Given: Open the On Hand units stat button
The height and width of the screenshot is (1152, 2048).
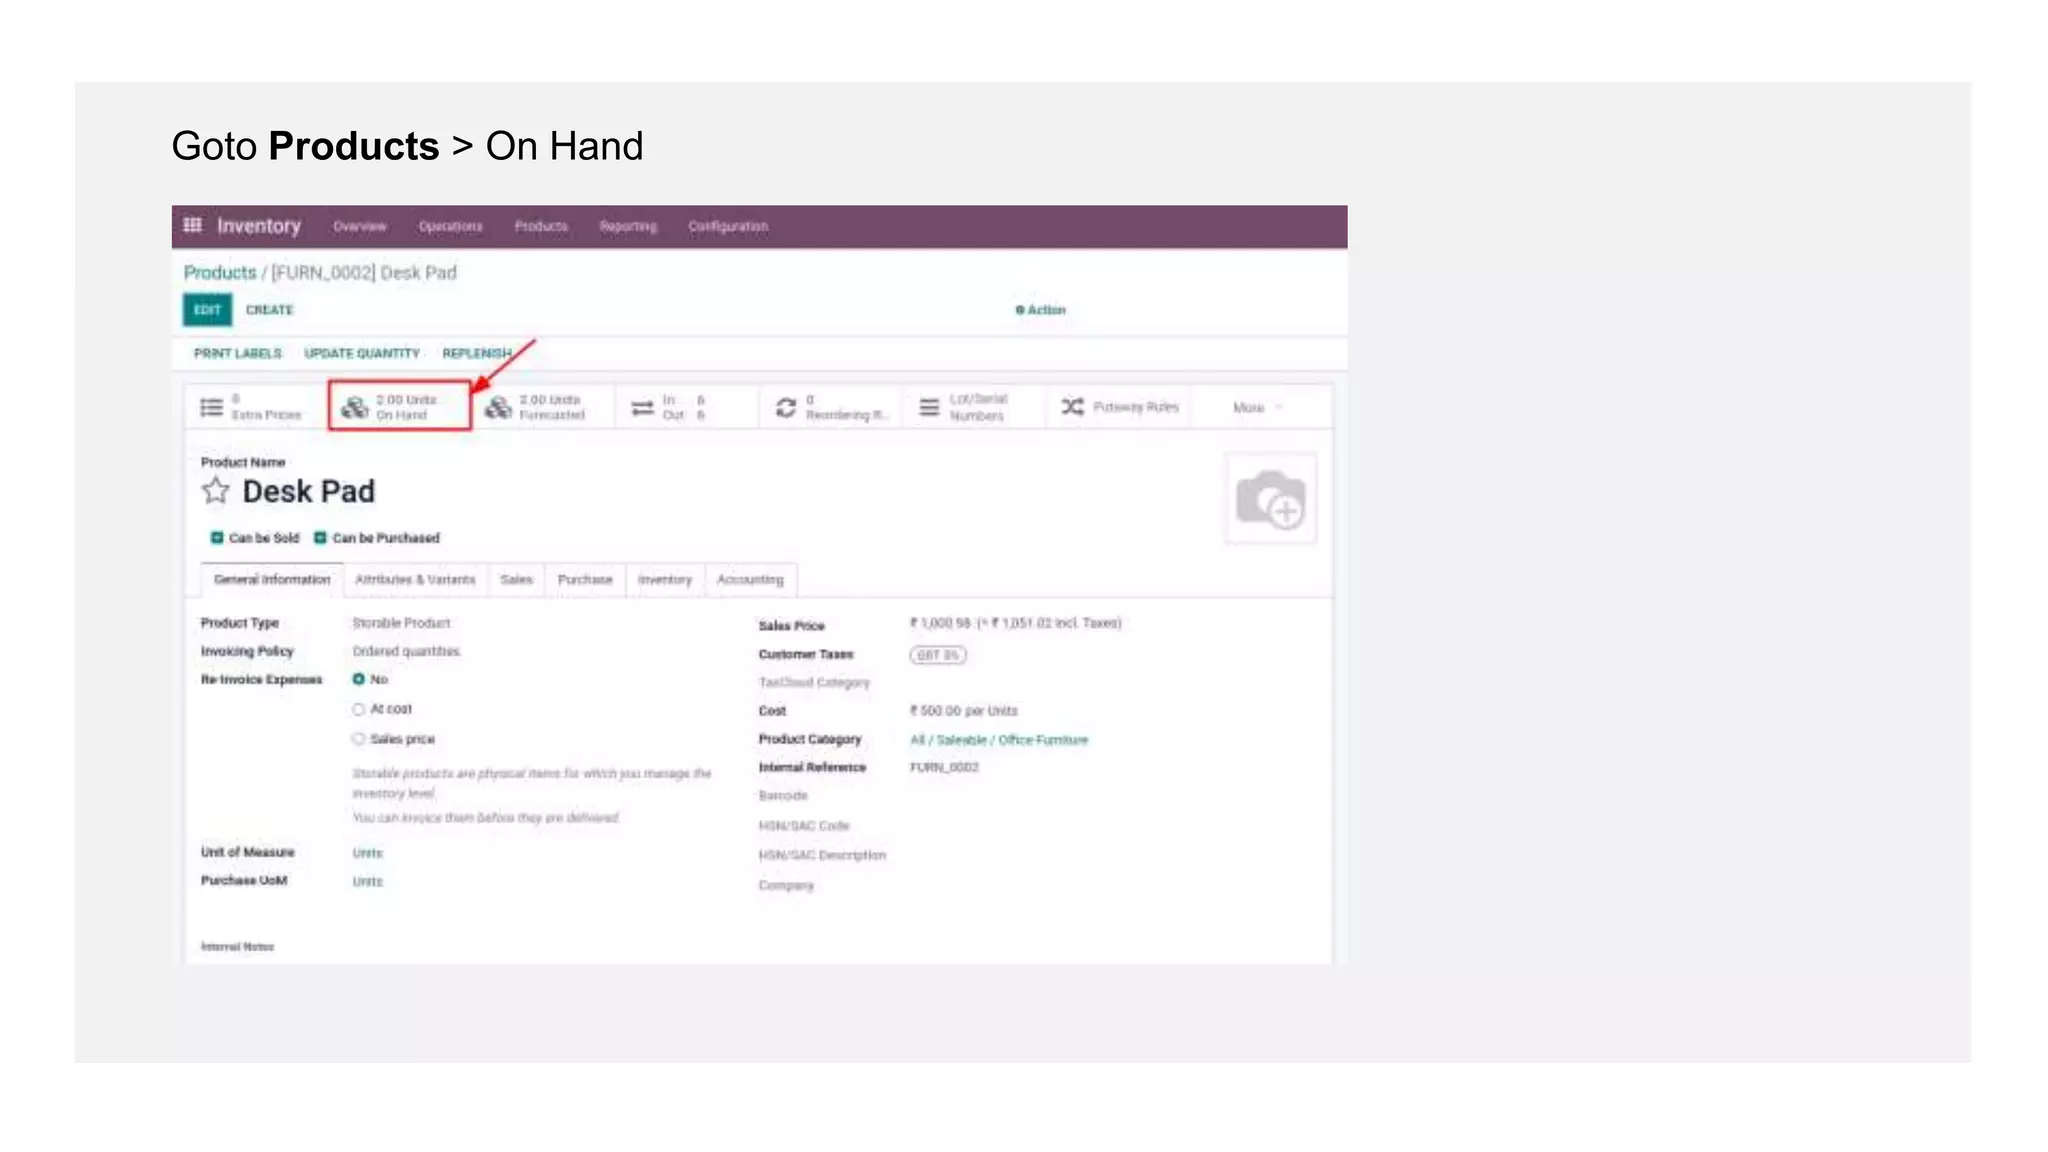Looking at the screenshot, I should pos(400,407).
